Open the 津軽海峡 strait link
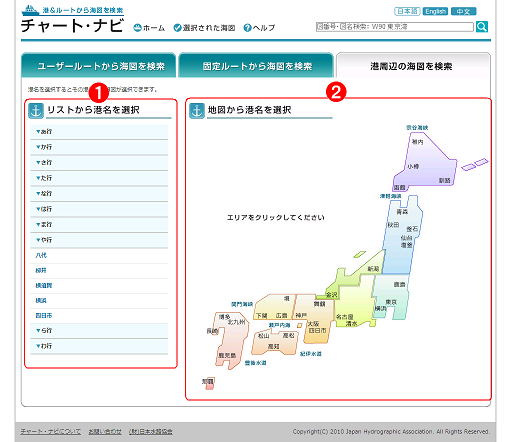Viewport: 512px width, 442px height. [390, 196]
